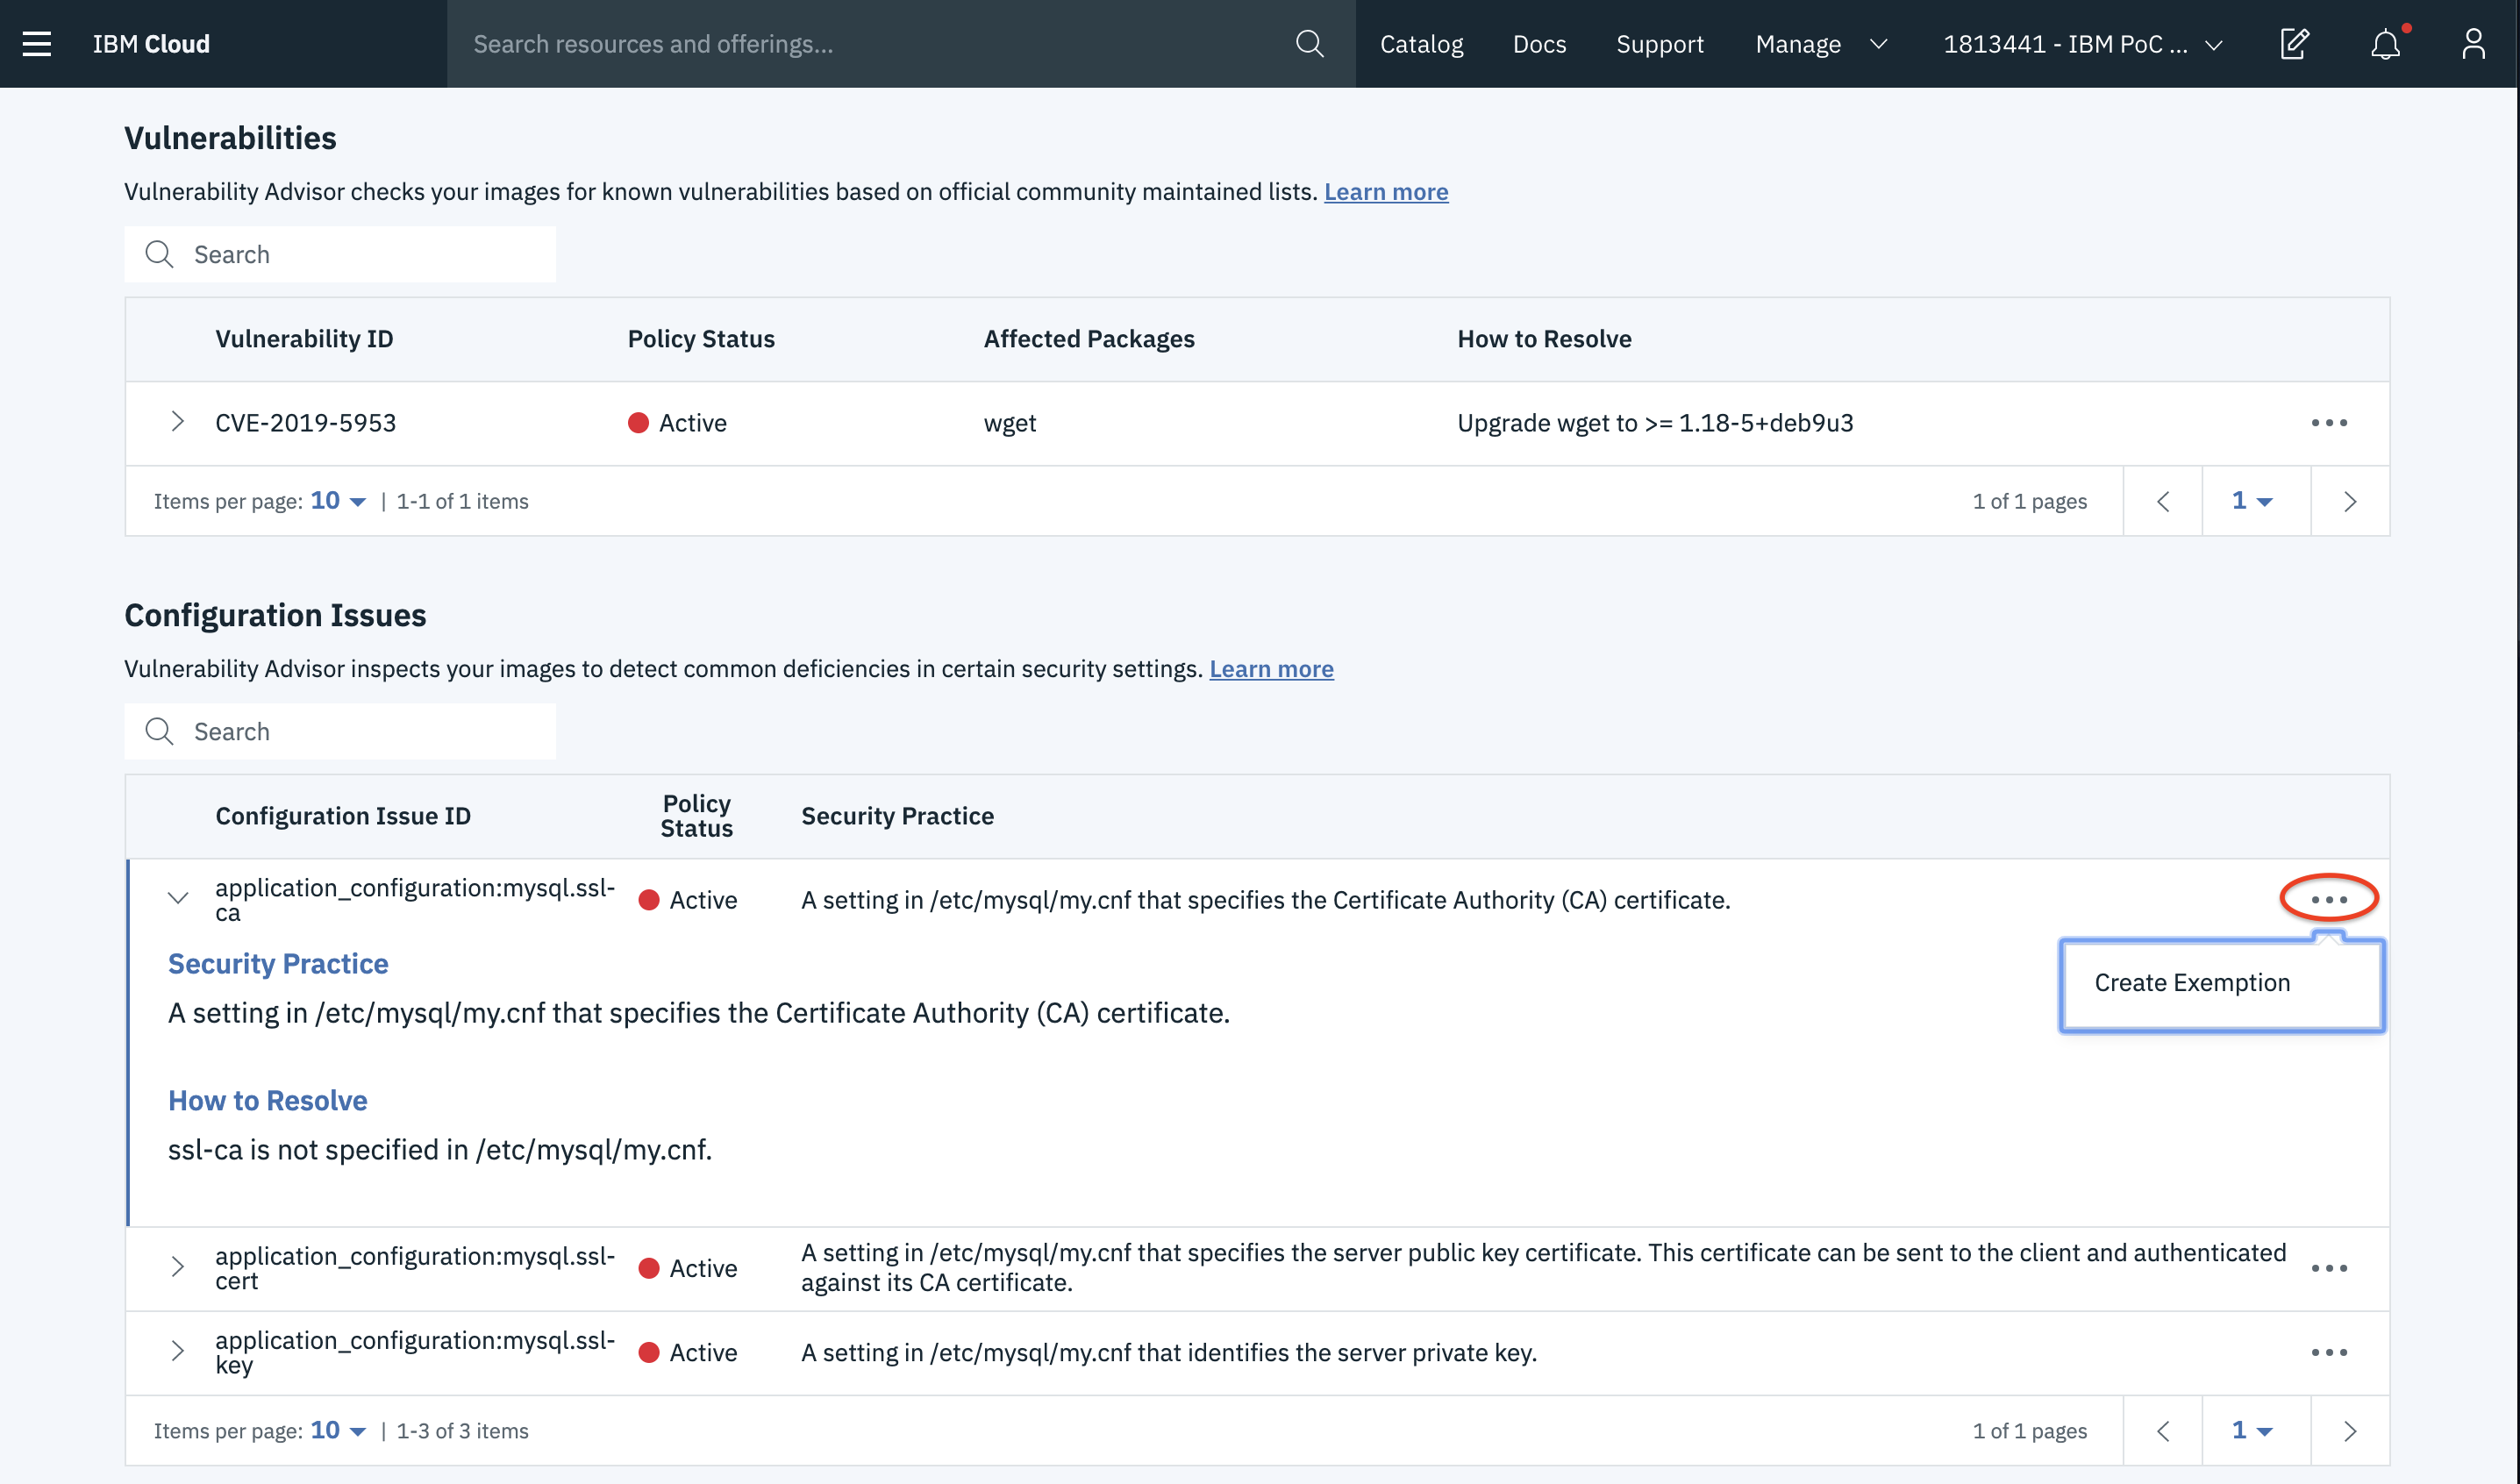Open overflow menu for mysql.ssl-cert row

tap(2329, 1268)
